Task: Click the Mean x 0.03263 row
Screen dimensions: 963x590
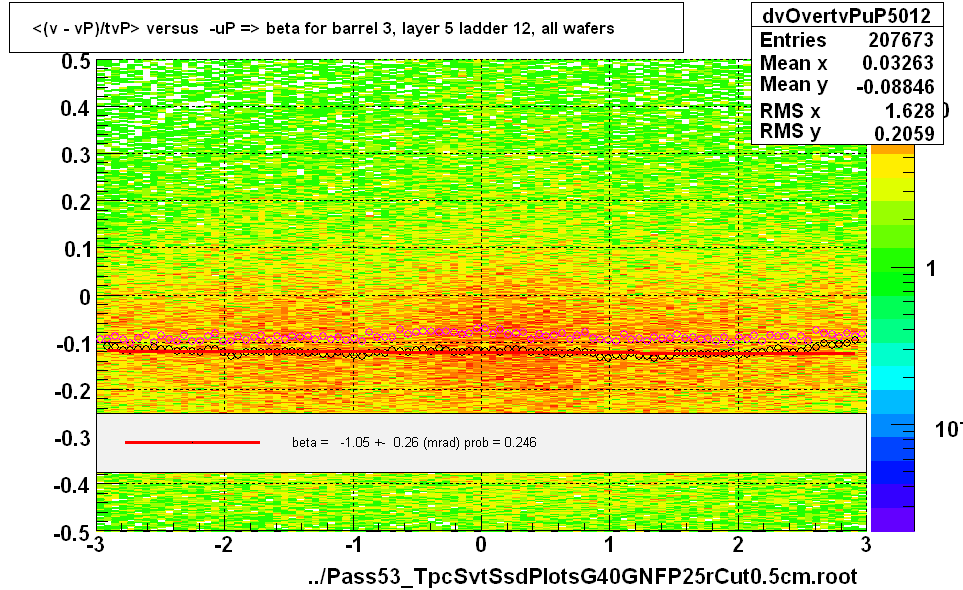Action: pyautogui.click(x=846, y=63)
